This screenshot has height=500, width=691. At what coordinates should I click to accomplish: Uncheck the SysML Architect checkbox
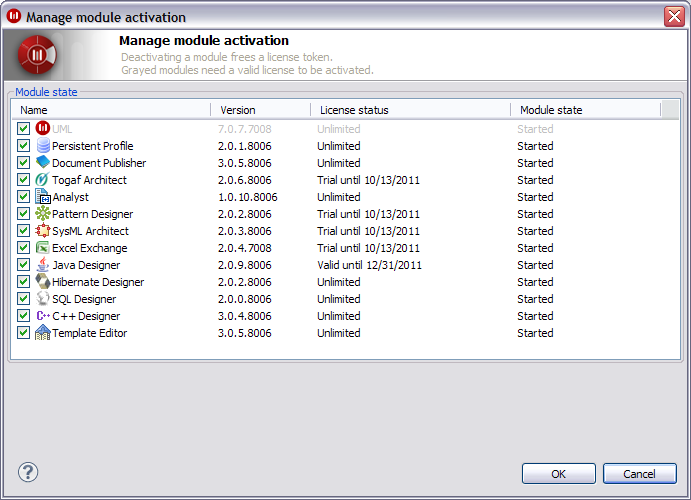coord(23,230)
